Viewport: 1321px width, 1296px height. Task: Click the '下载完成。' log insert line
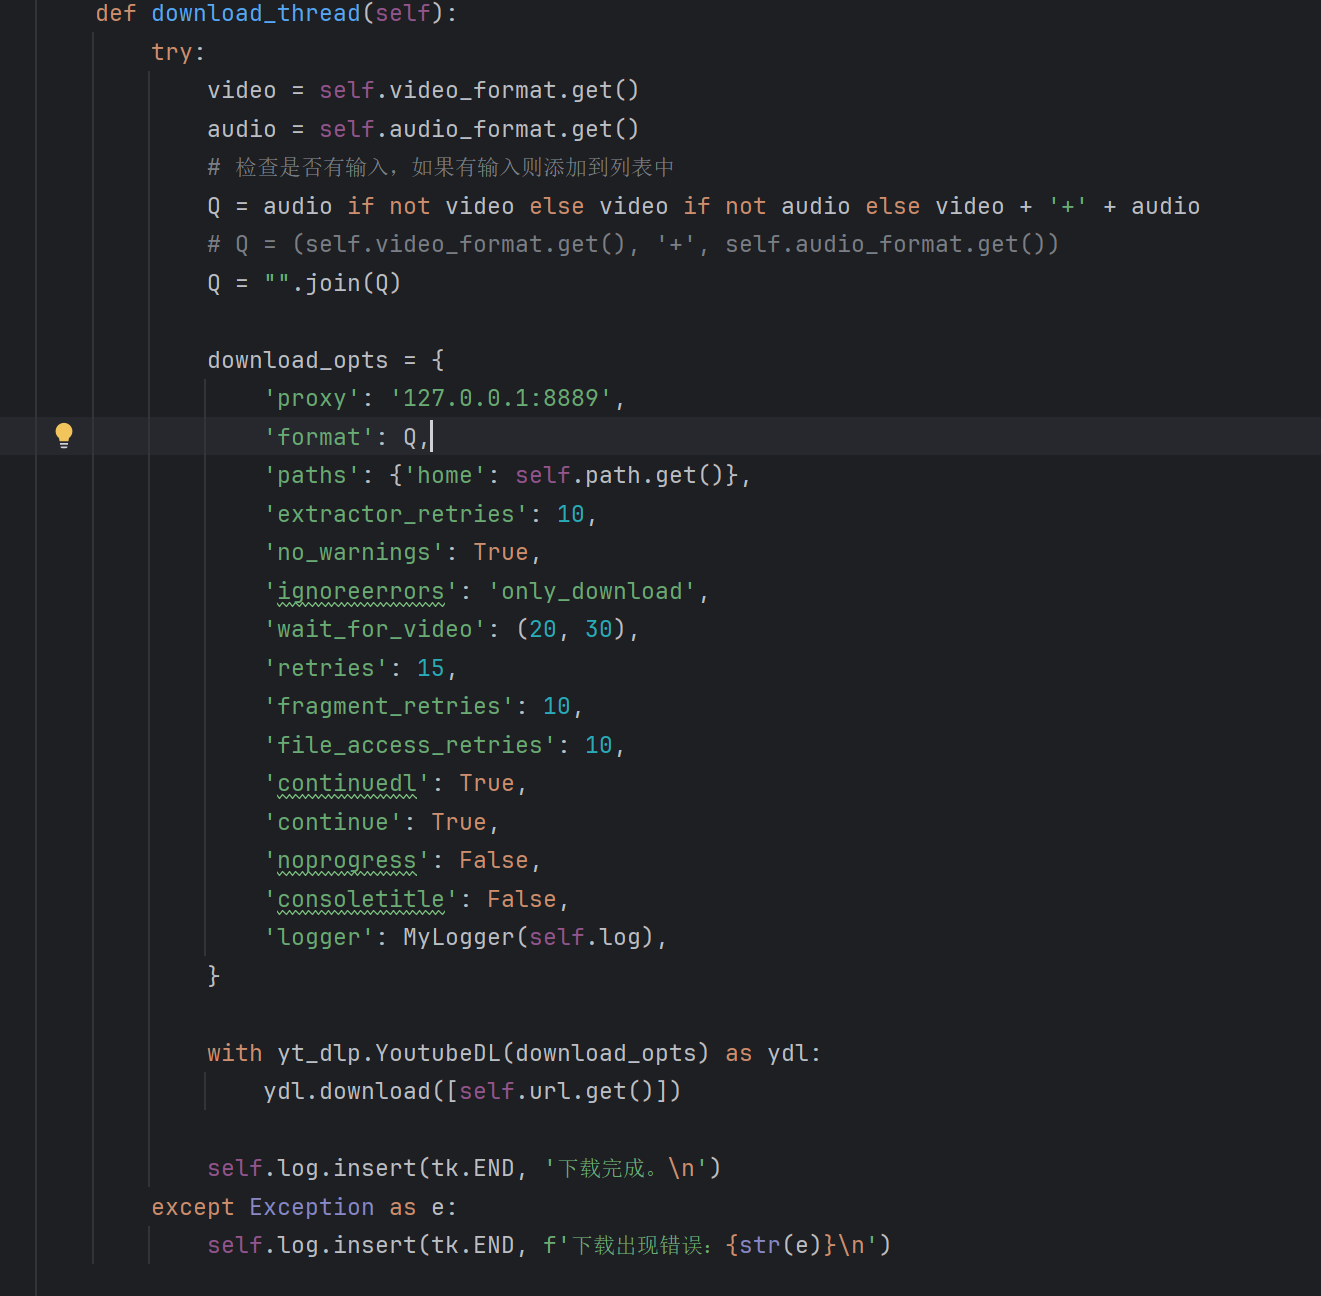pyautogui.click(x=465, y=1168)
